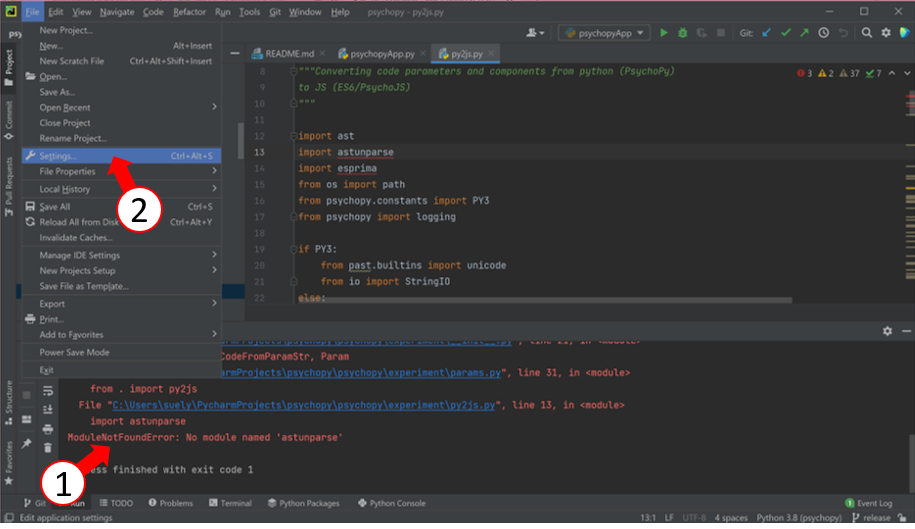Stop process square icon in Run panel
This screenshot has height=529, width=915.
(x=26, y=395)
